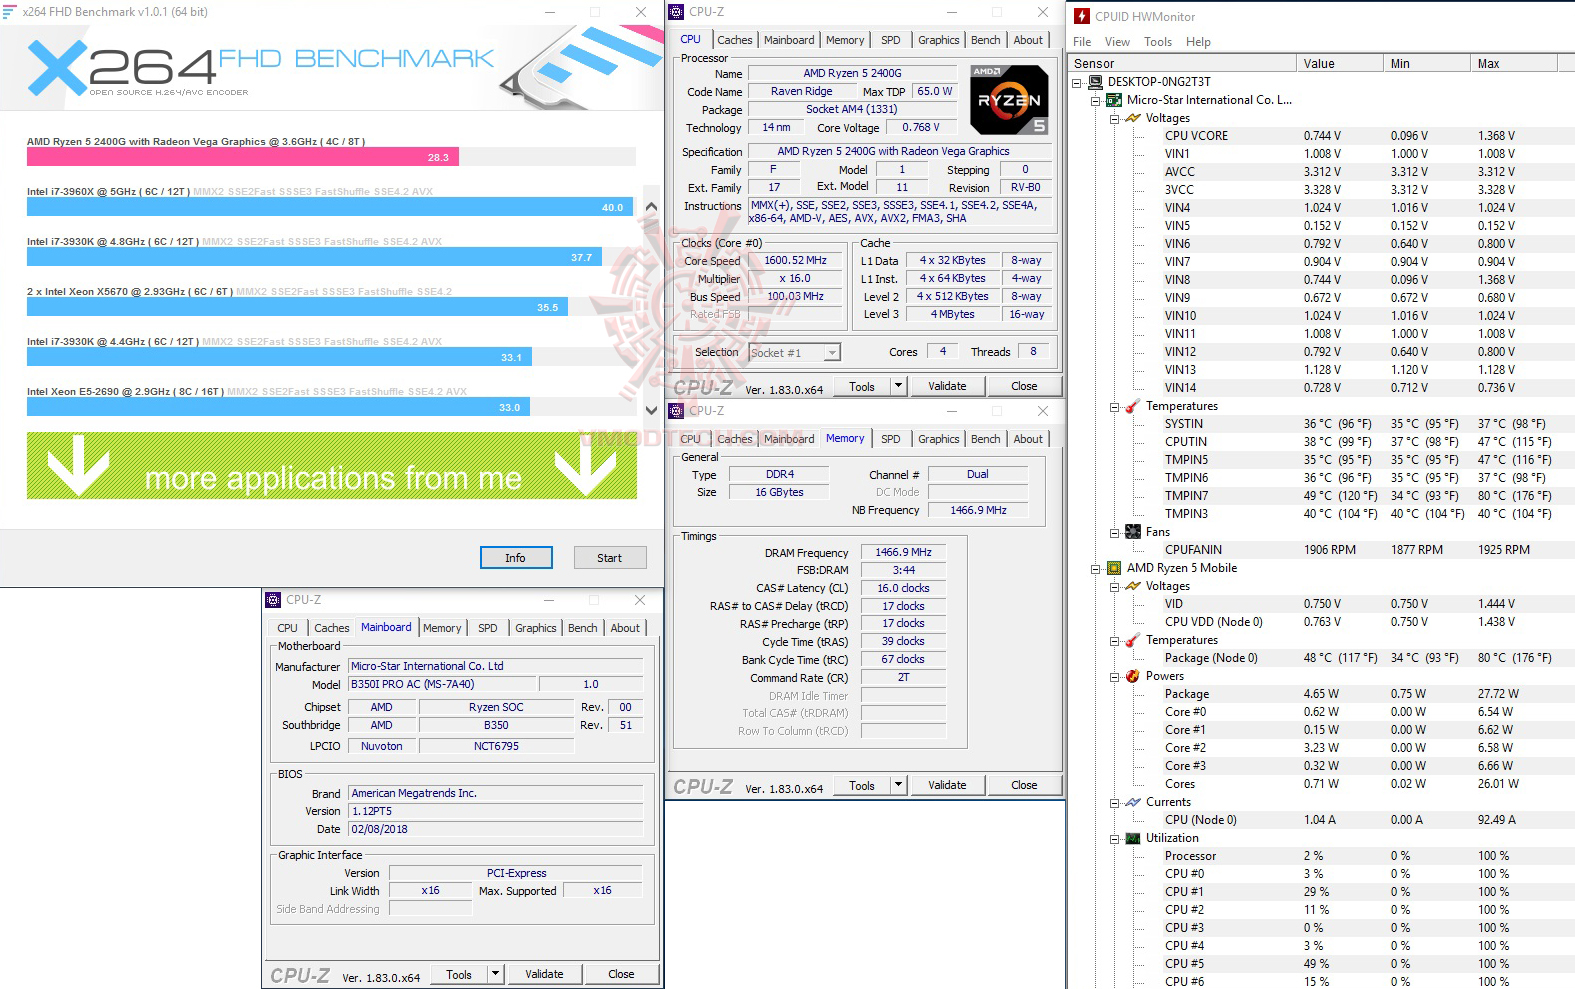This screenshot has width=1575, height=989.
Task: Select the computer icon beside DESKTOP-0NG2T3T
Action: coord(1096,82)
